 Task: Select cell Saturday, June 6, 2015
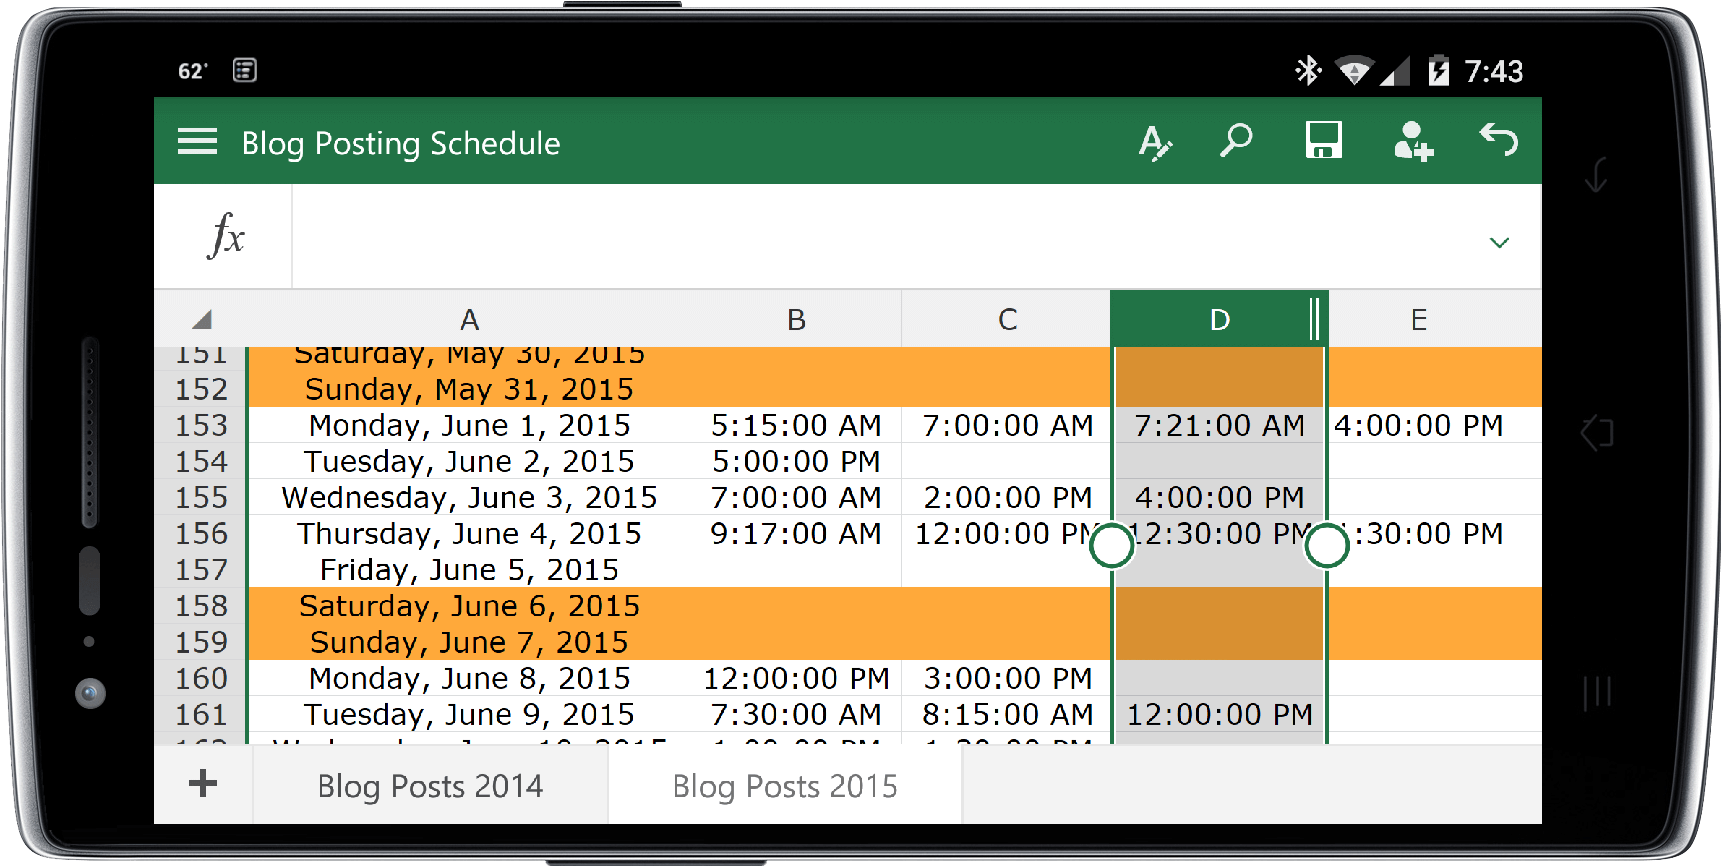click(470, 605)
